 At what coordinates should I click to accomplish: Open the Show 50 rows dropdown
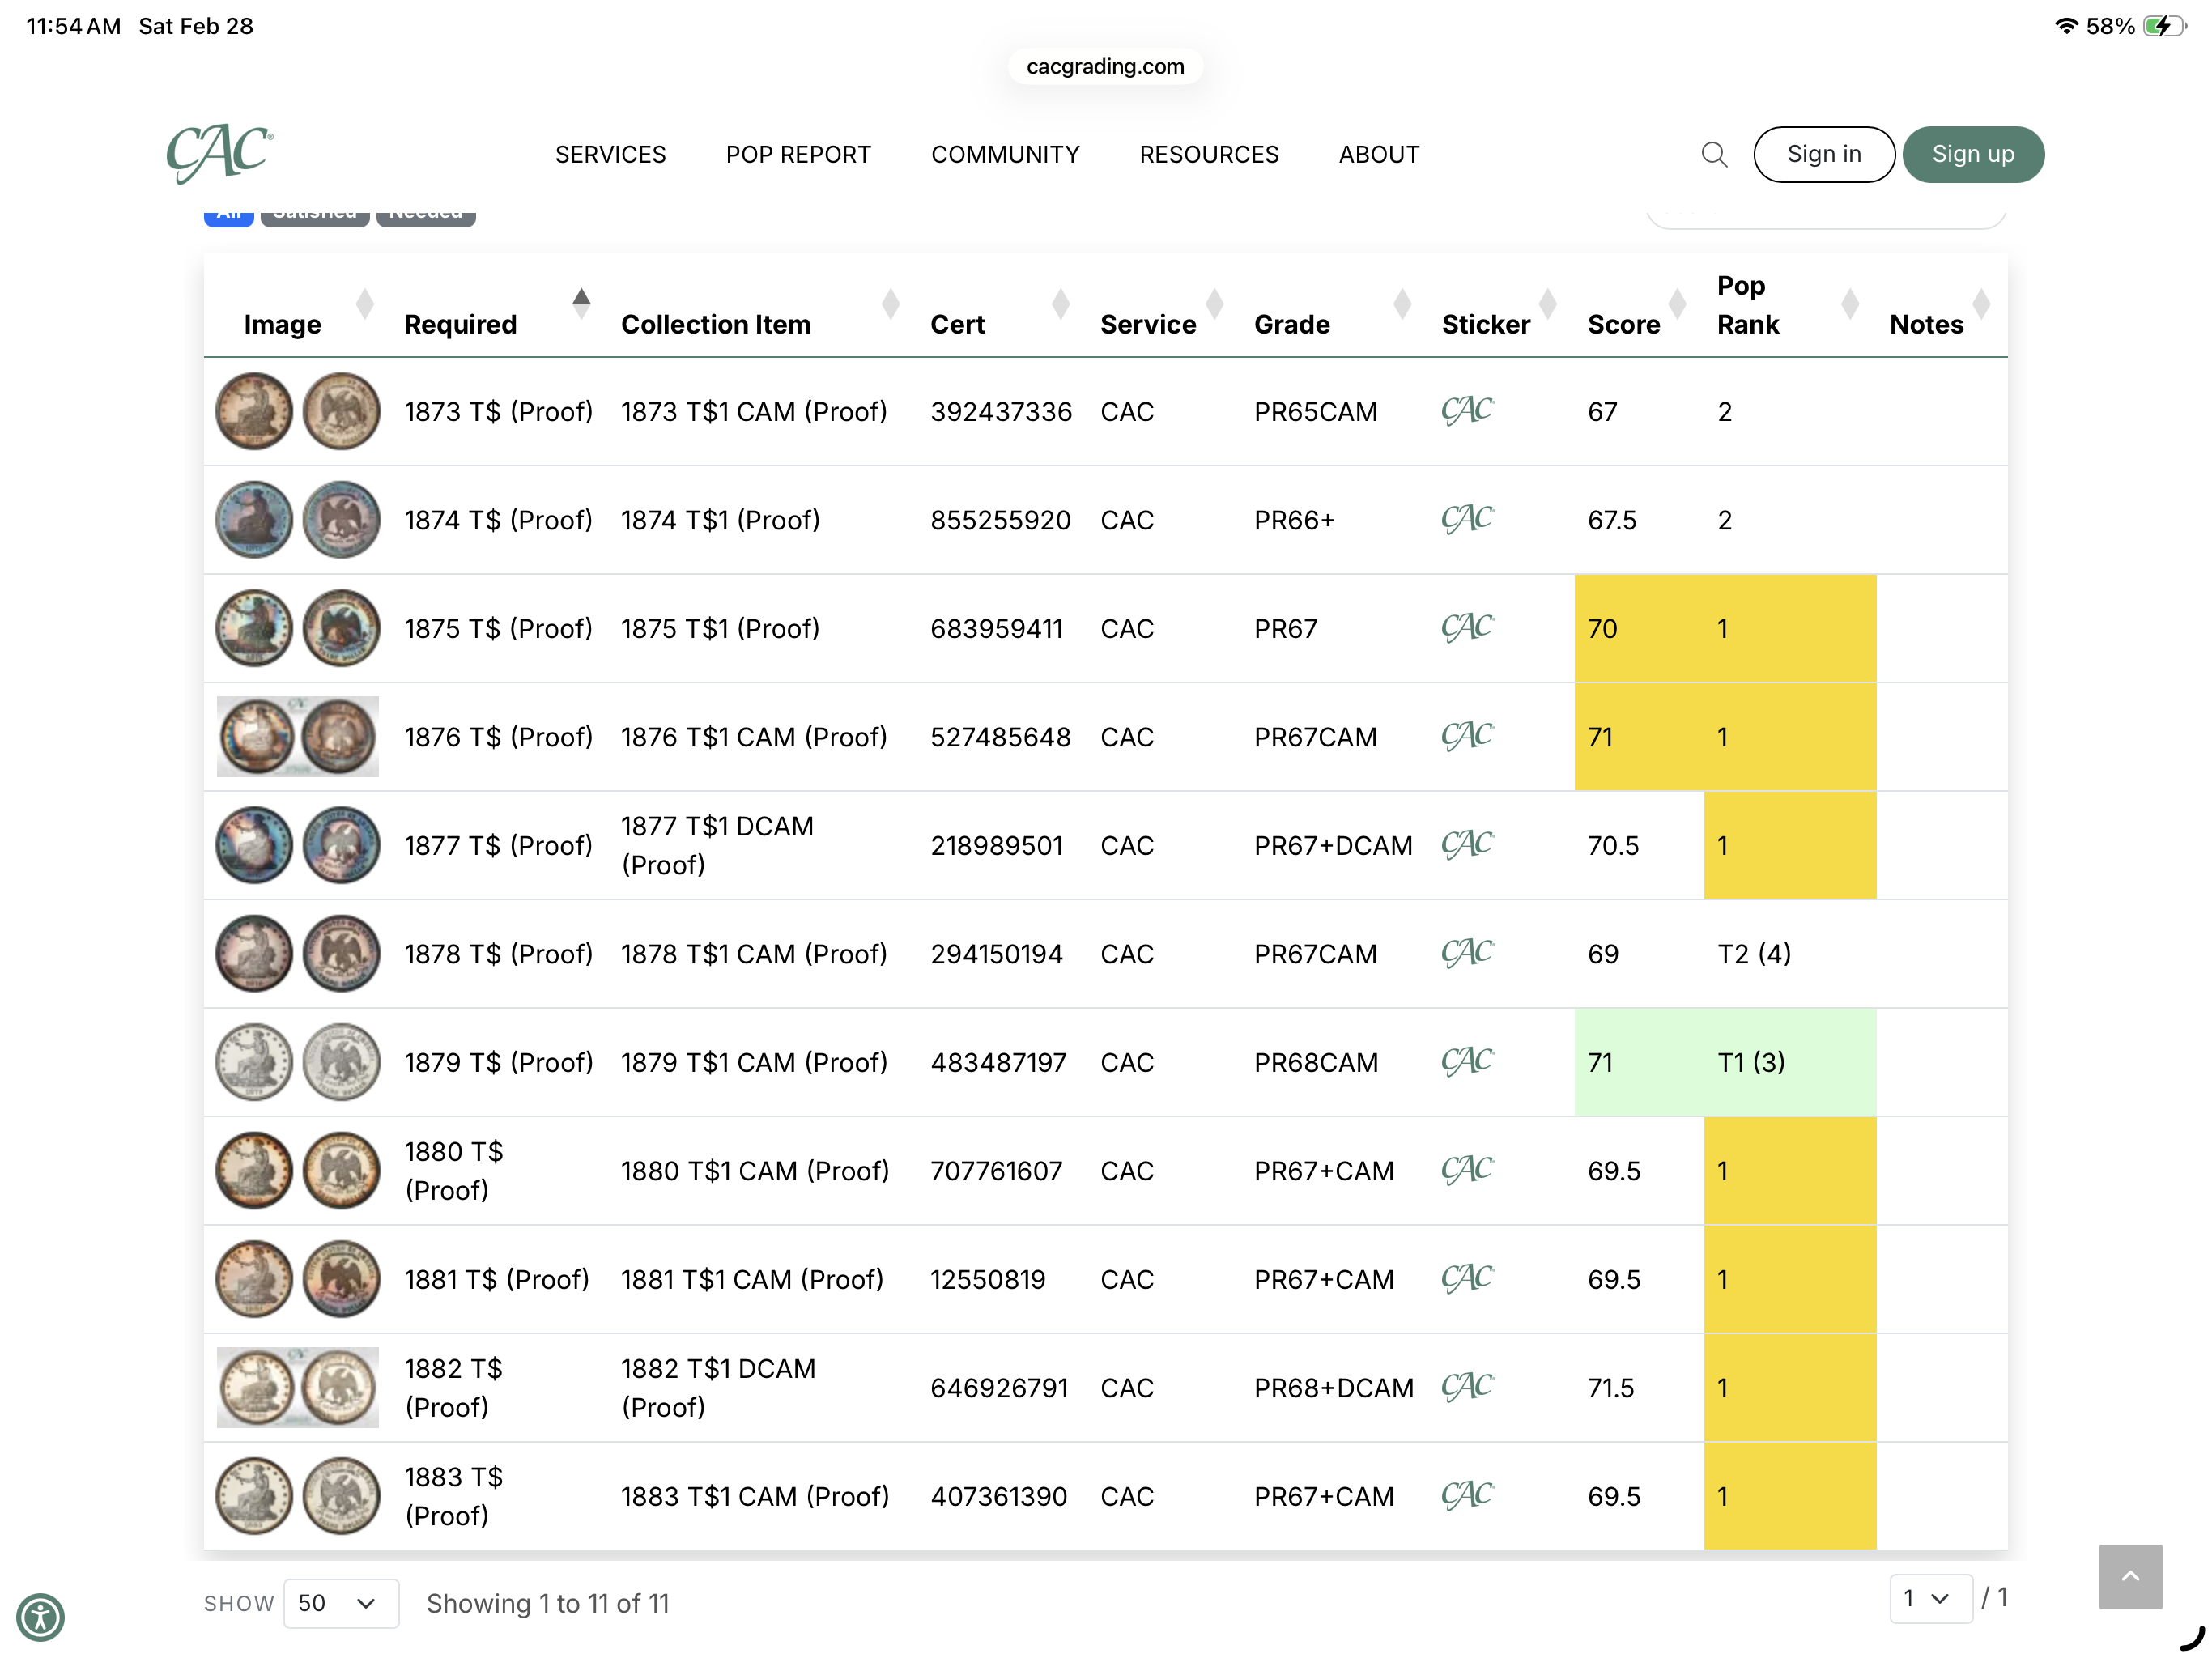pyautogui.click(x=340, y=1603)
